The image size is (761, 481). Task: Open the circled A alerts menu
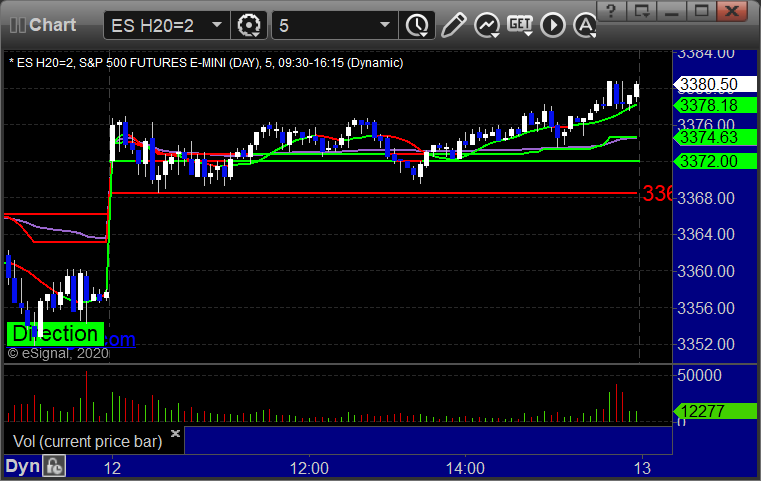[585, 25]
